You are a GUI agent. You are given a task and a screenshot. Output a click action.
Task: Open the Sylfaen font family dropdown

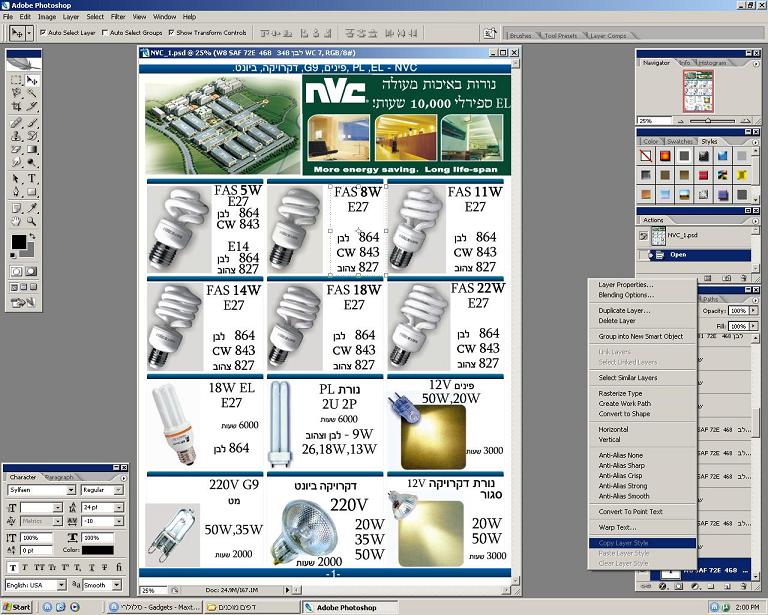(x=72, y=491)
